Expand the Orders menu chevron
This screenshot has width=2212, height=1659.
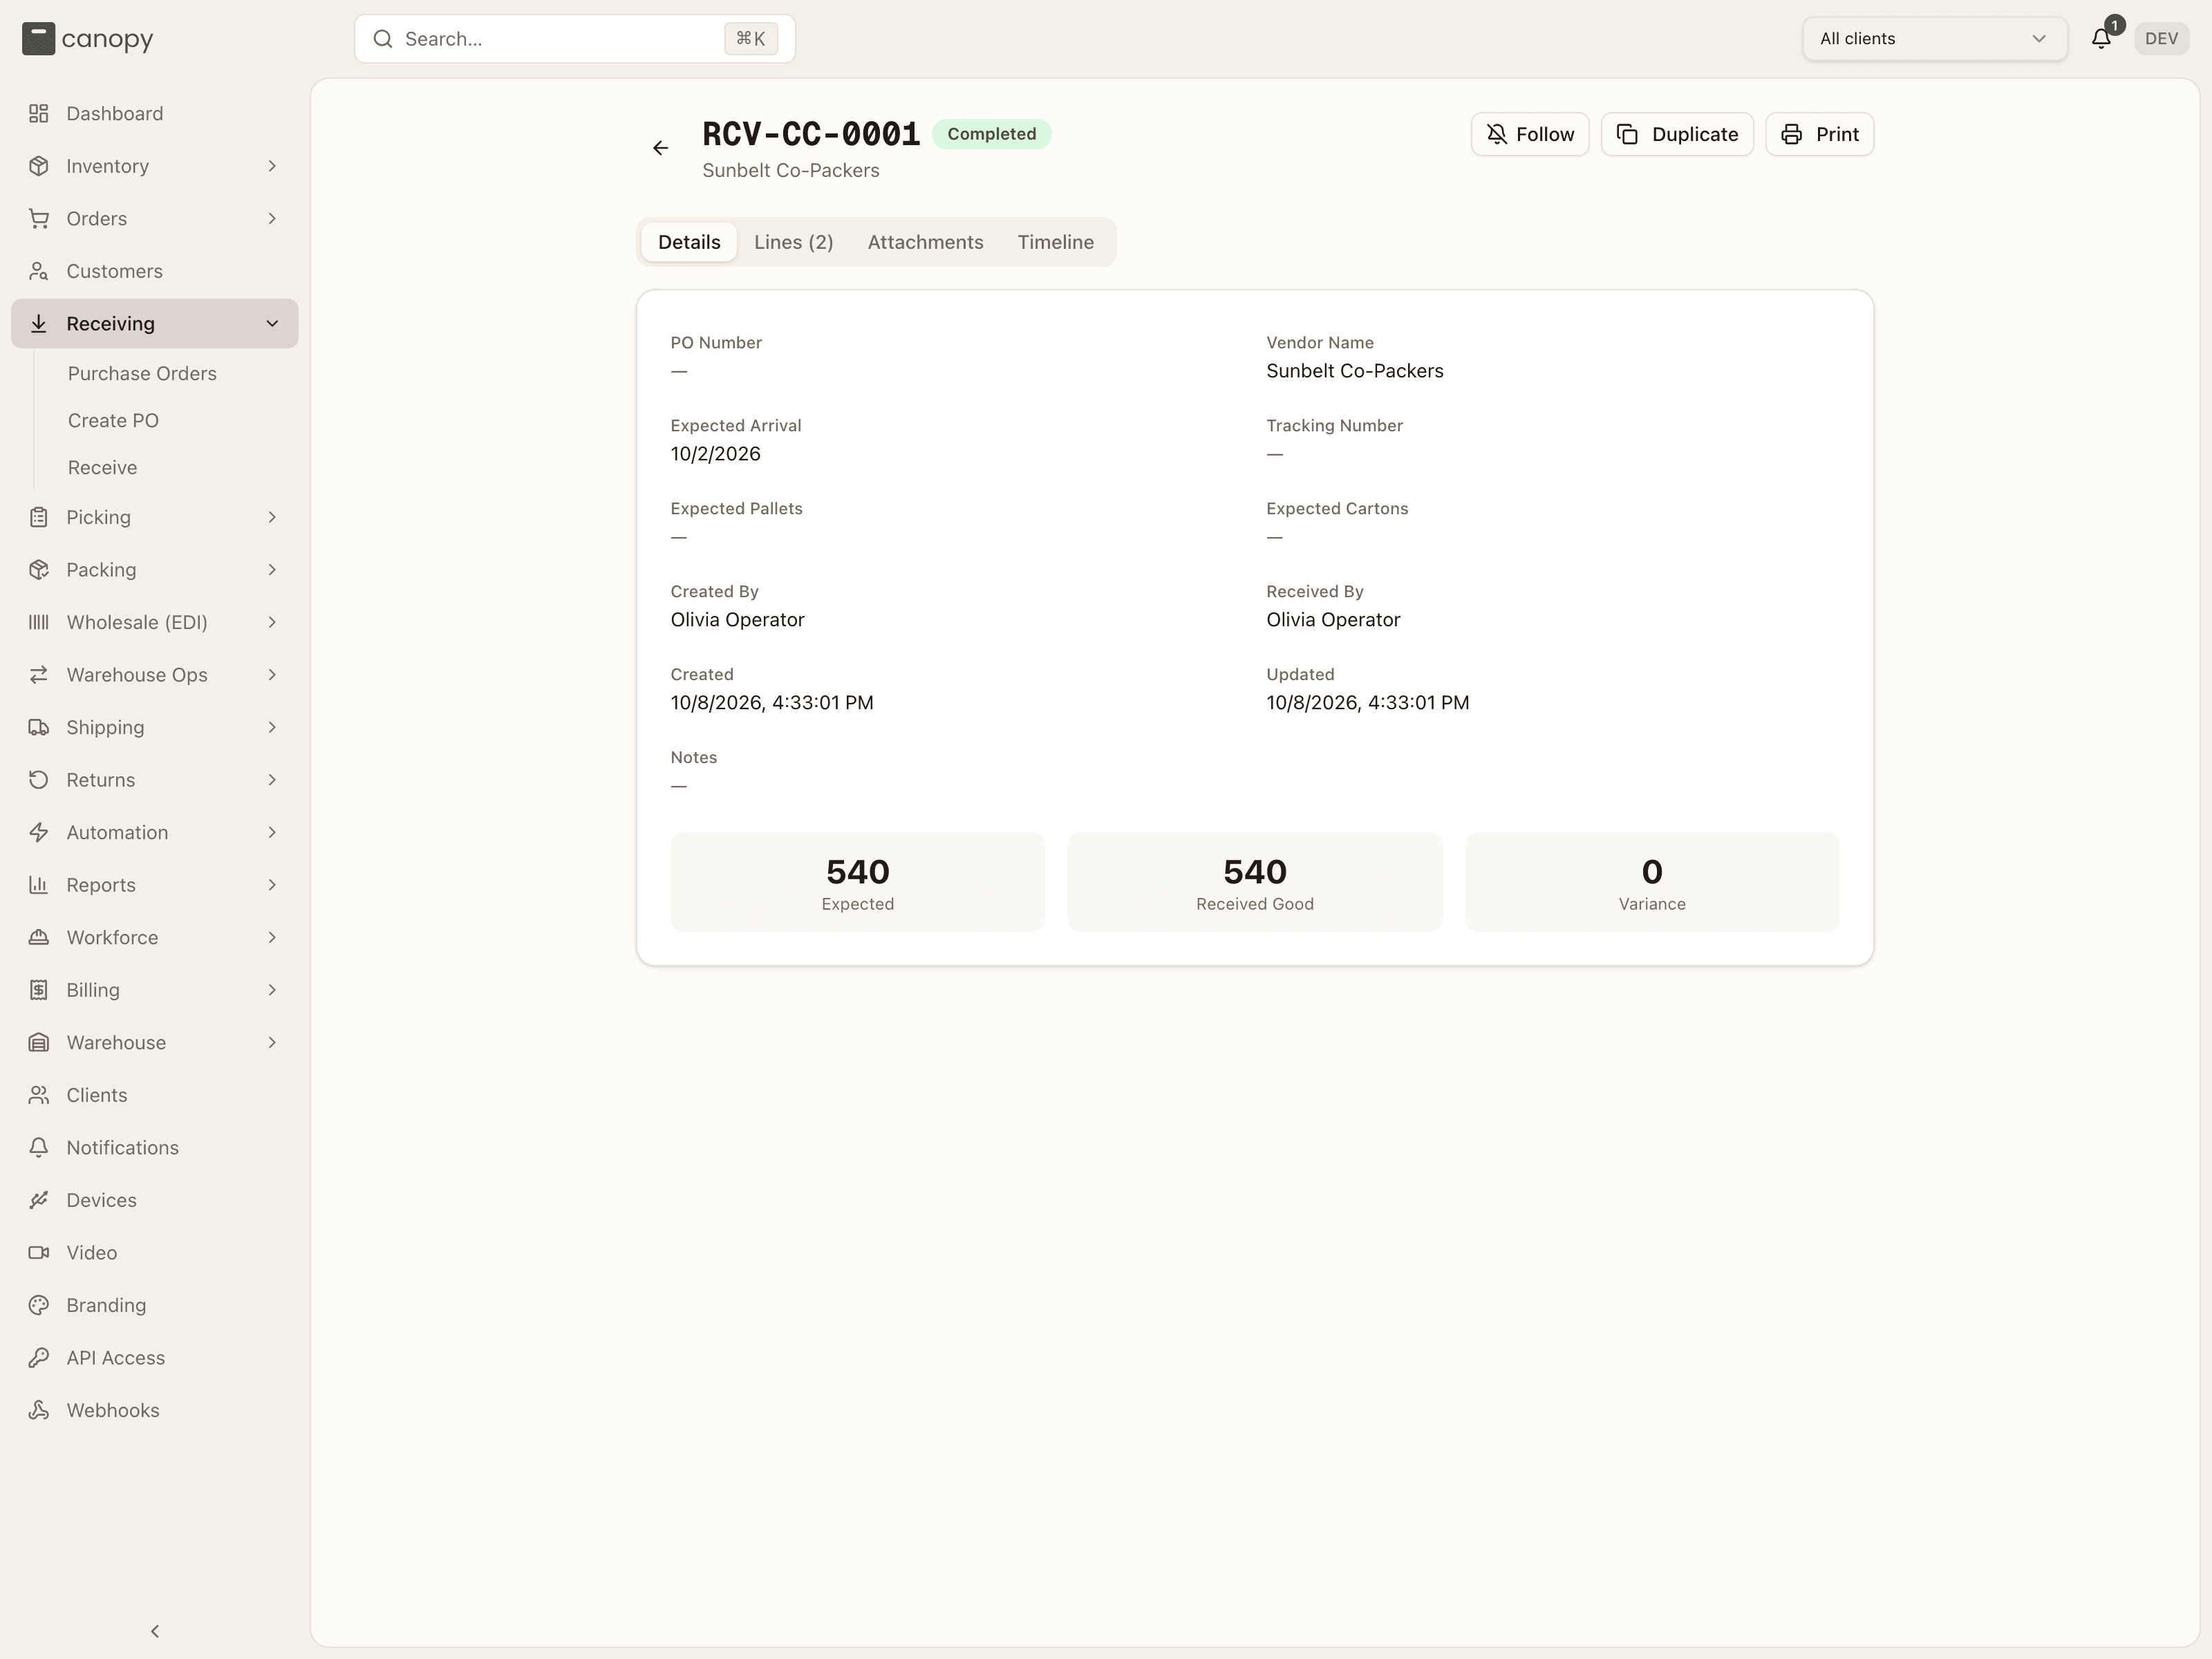click(x=272, y=218)
